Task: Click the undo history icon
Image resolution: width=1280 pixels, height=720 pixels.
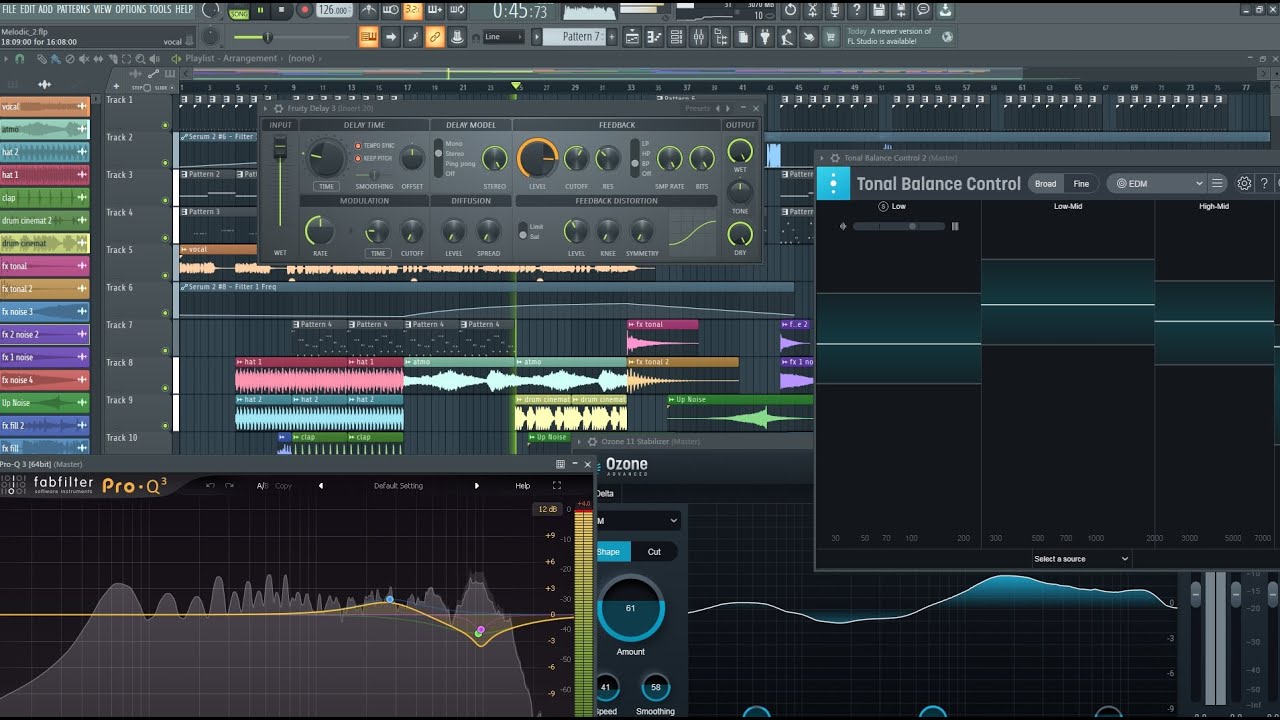Action: pos(791,10)
